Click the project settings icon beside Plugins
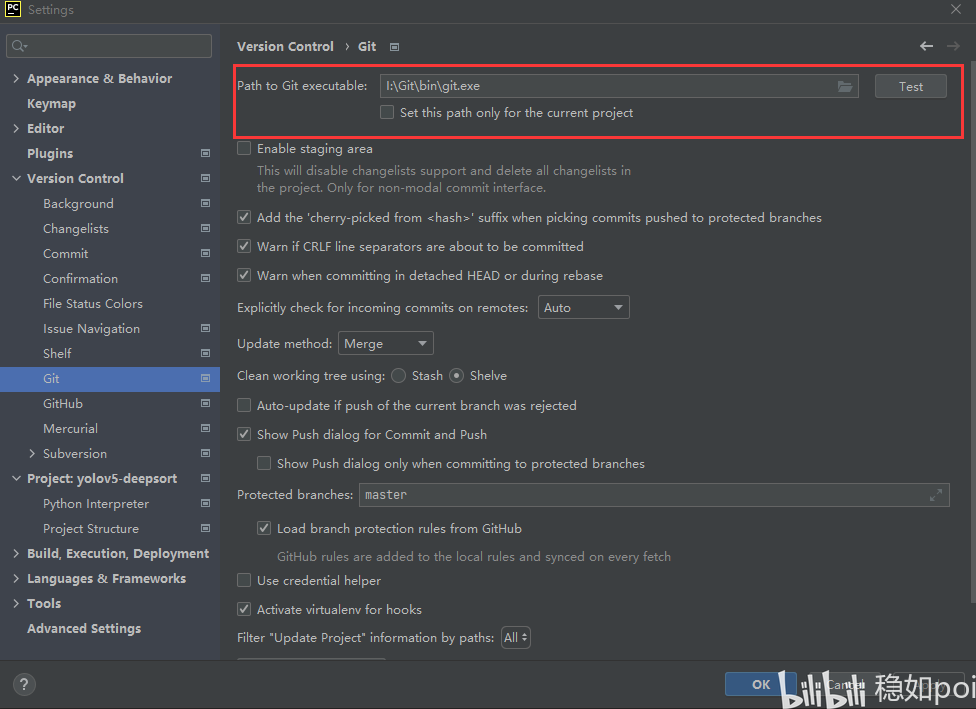The width and height of the screenshot is (976, 709). pyautogui.click(x=205, y=153)
